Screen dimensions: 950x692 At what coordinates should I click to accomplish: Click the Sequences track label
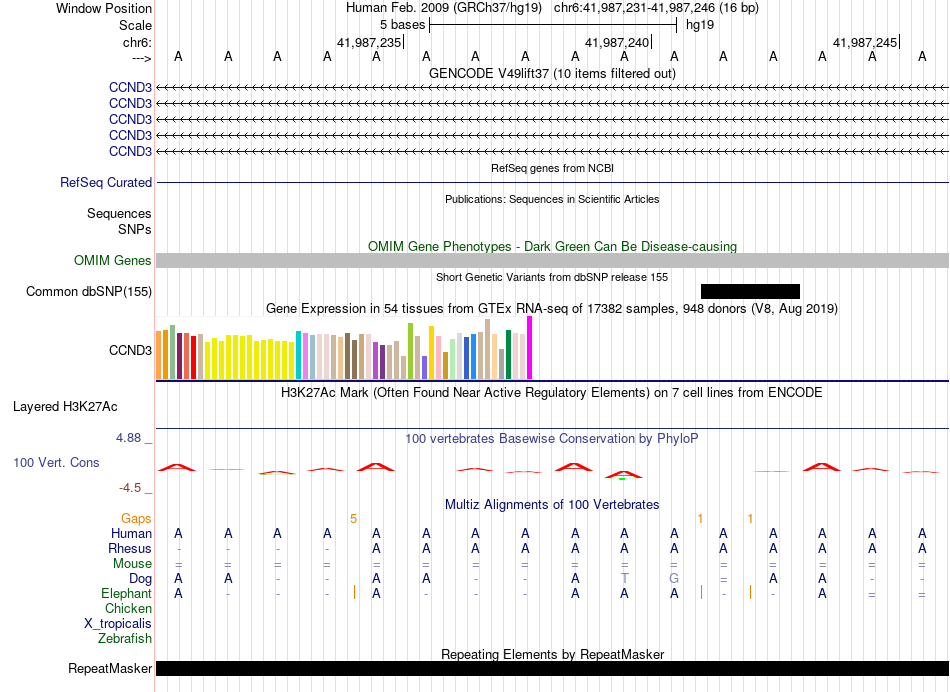119,213
